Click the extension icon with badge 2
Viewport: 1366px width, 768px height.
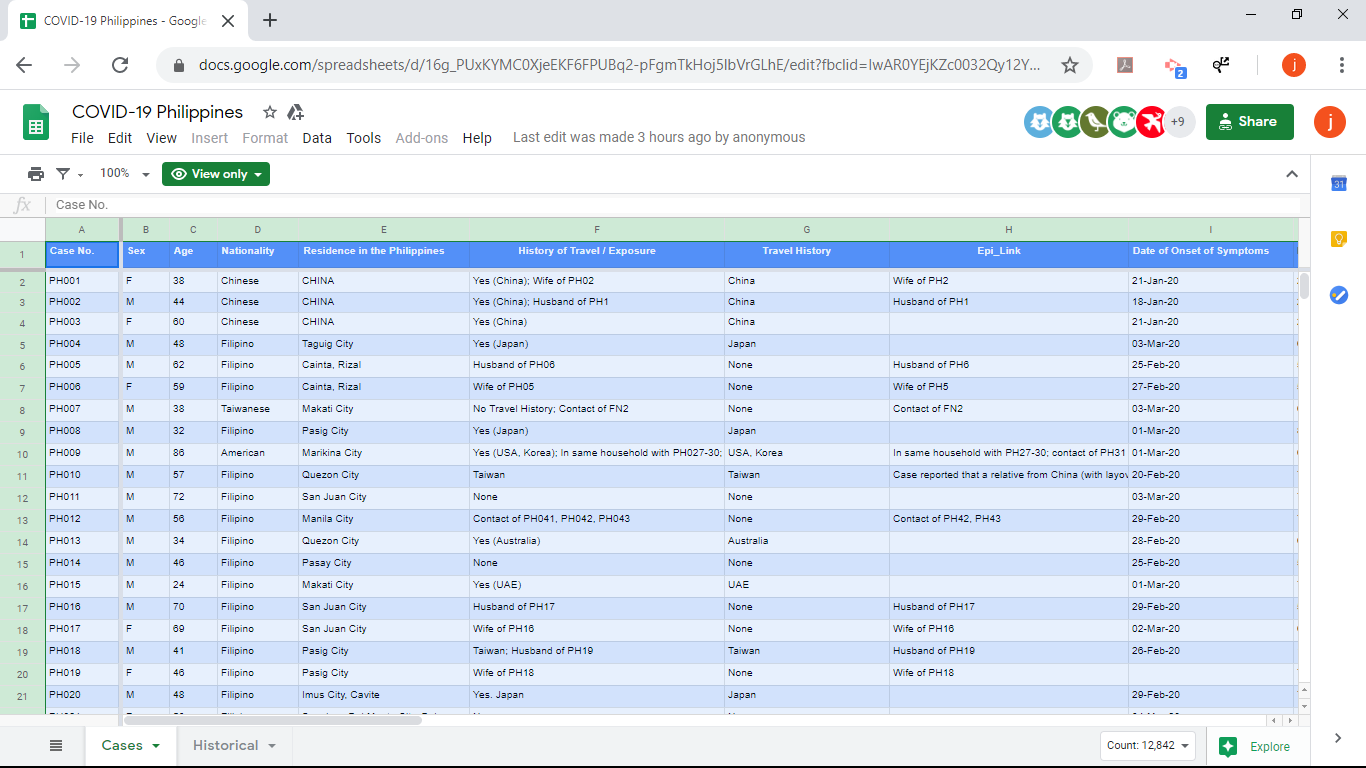1174,66
